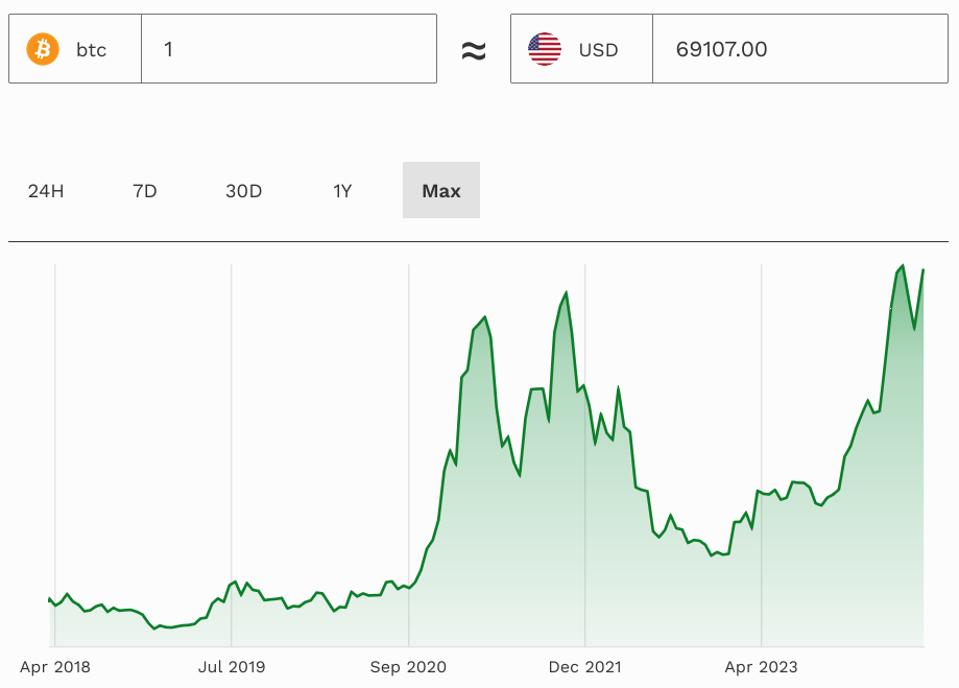The image size is (959, 688).
Task: Open the btc currency selector
Action: [x=75, y=49]
